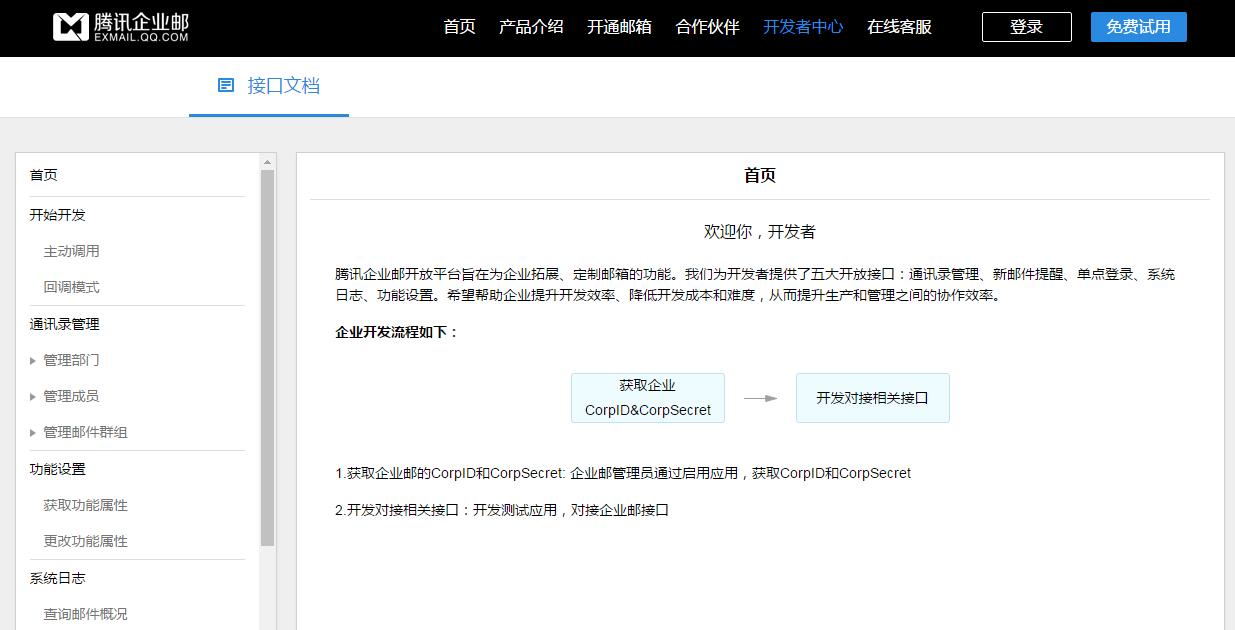Click the 接口文档 document icon
1235x630 pixels.
tap(226, 86)
